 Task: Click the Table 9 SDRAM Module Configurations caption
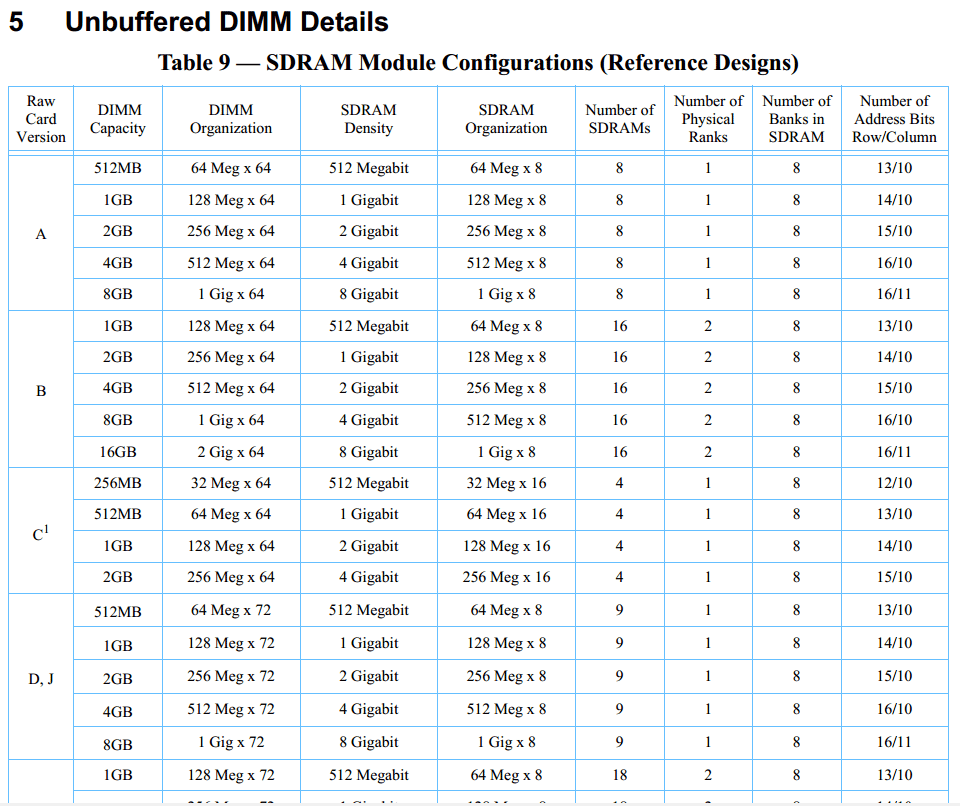(478, 62)
